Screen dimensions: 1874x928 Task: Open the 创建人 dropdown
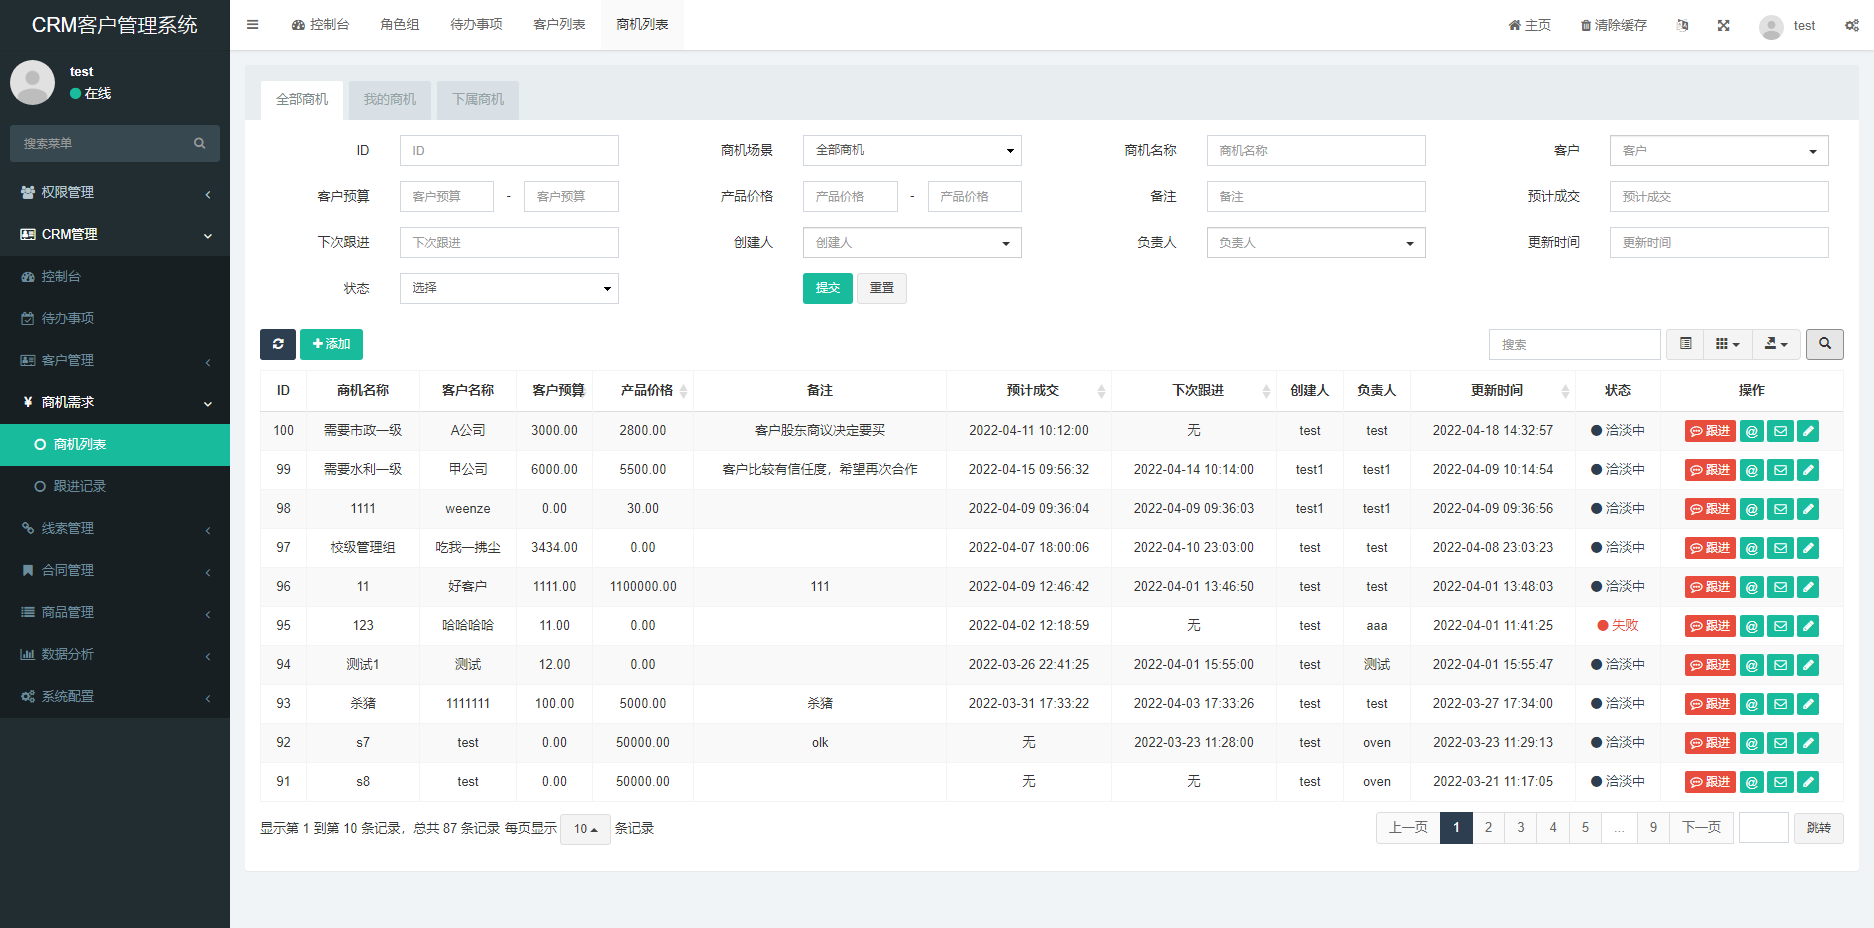coord(912,243)
